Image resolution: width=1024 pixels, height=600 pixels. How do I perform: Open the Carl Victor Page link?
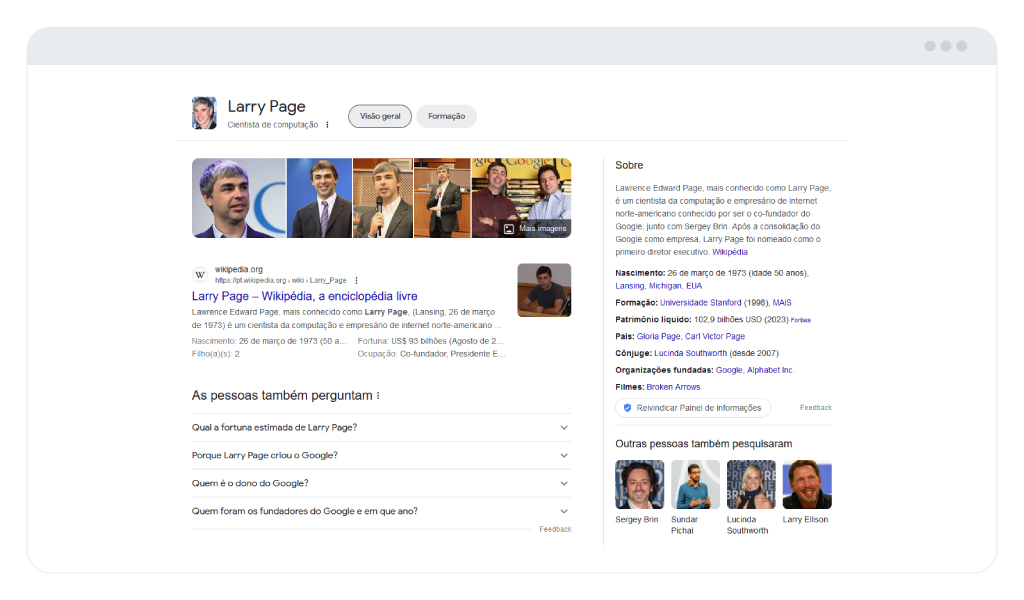tap(715, 337)
